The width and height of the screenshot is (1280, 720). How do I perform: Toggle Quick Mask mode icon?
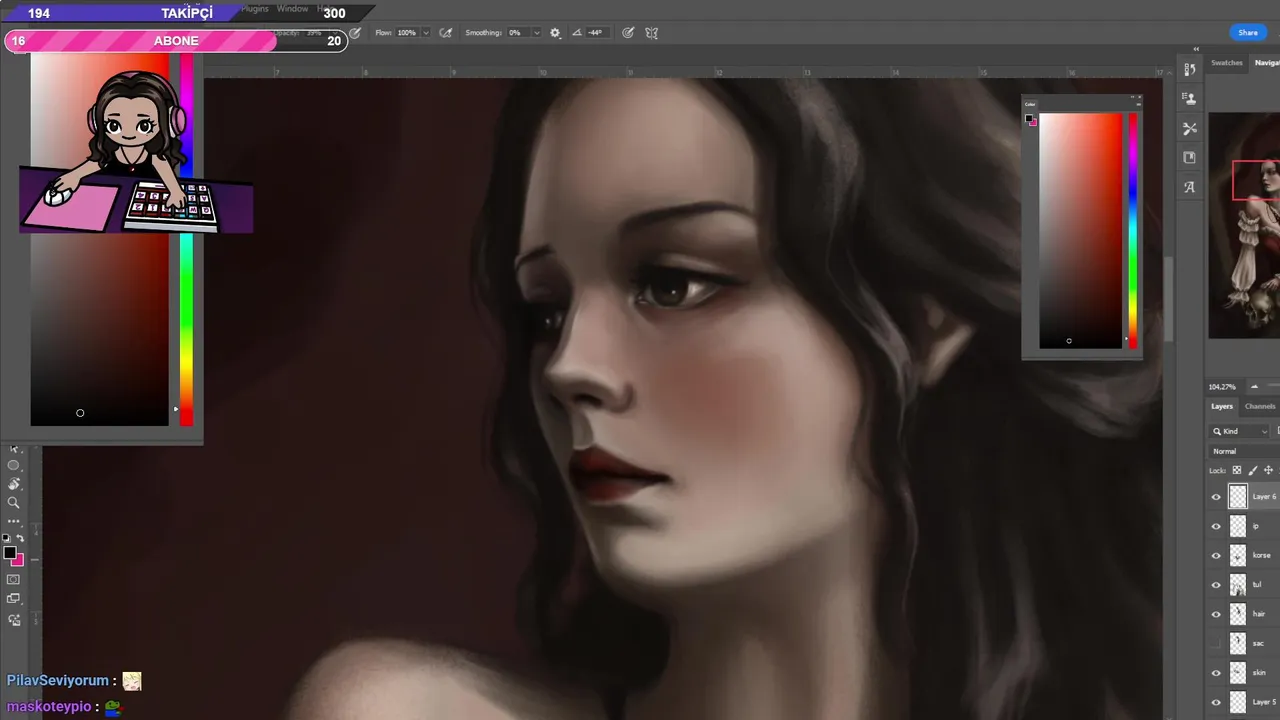[14, 579]
